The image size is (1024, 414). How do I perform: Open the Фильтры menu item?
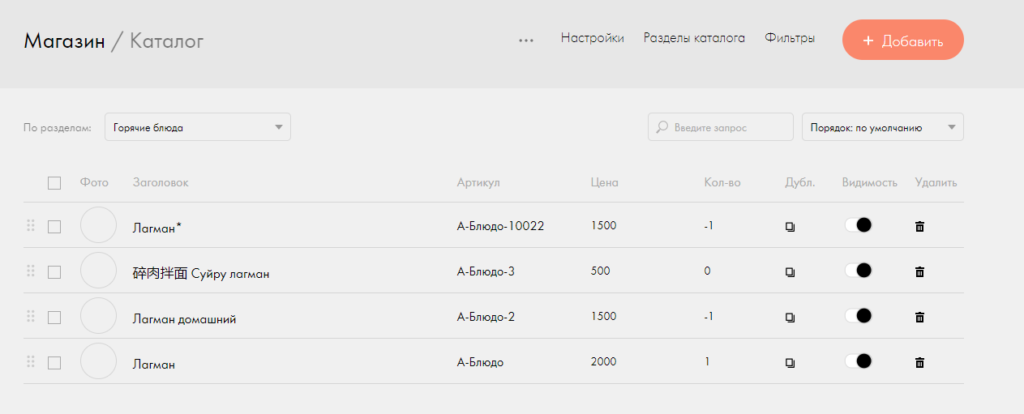point(789,39)
